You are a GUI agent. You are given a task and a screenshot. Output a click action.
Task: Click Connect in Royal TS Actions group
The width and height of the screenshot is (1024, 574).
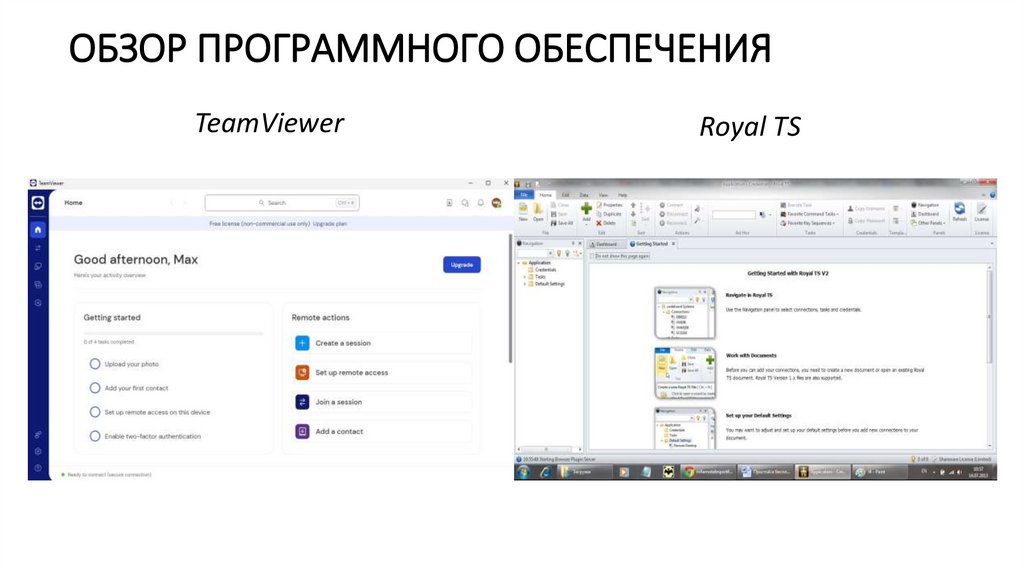coord(671,205)
